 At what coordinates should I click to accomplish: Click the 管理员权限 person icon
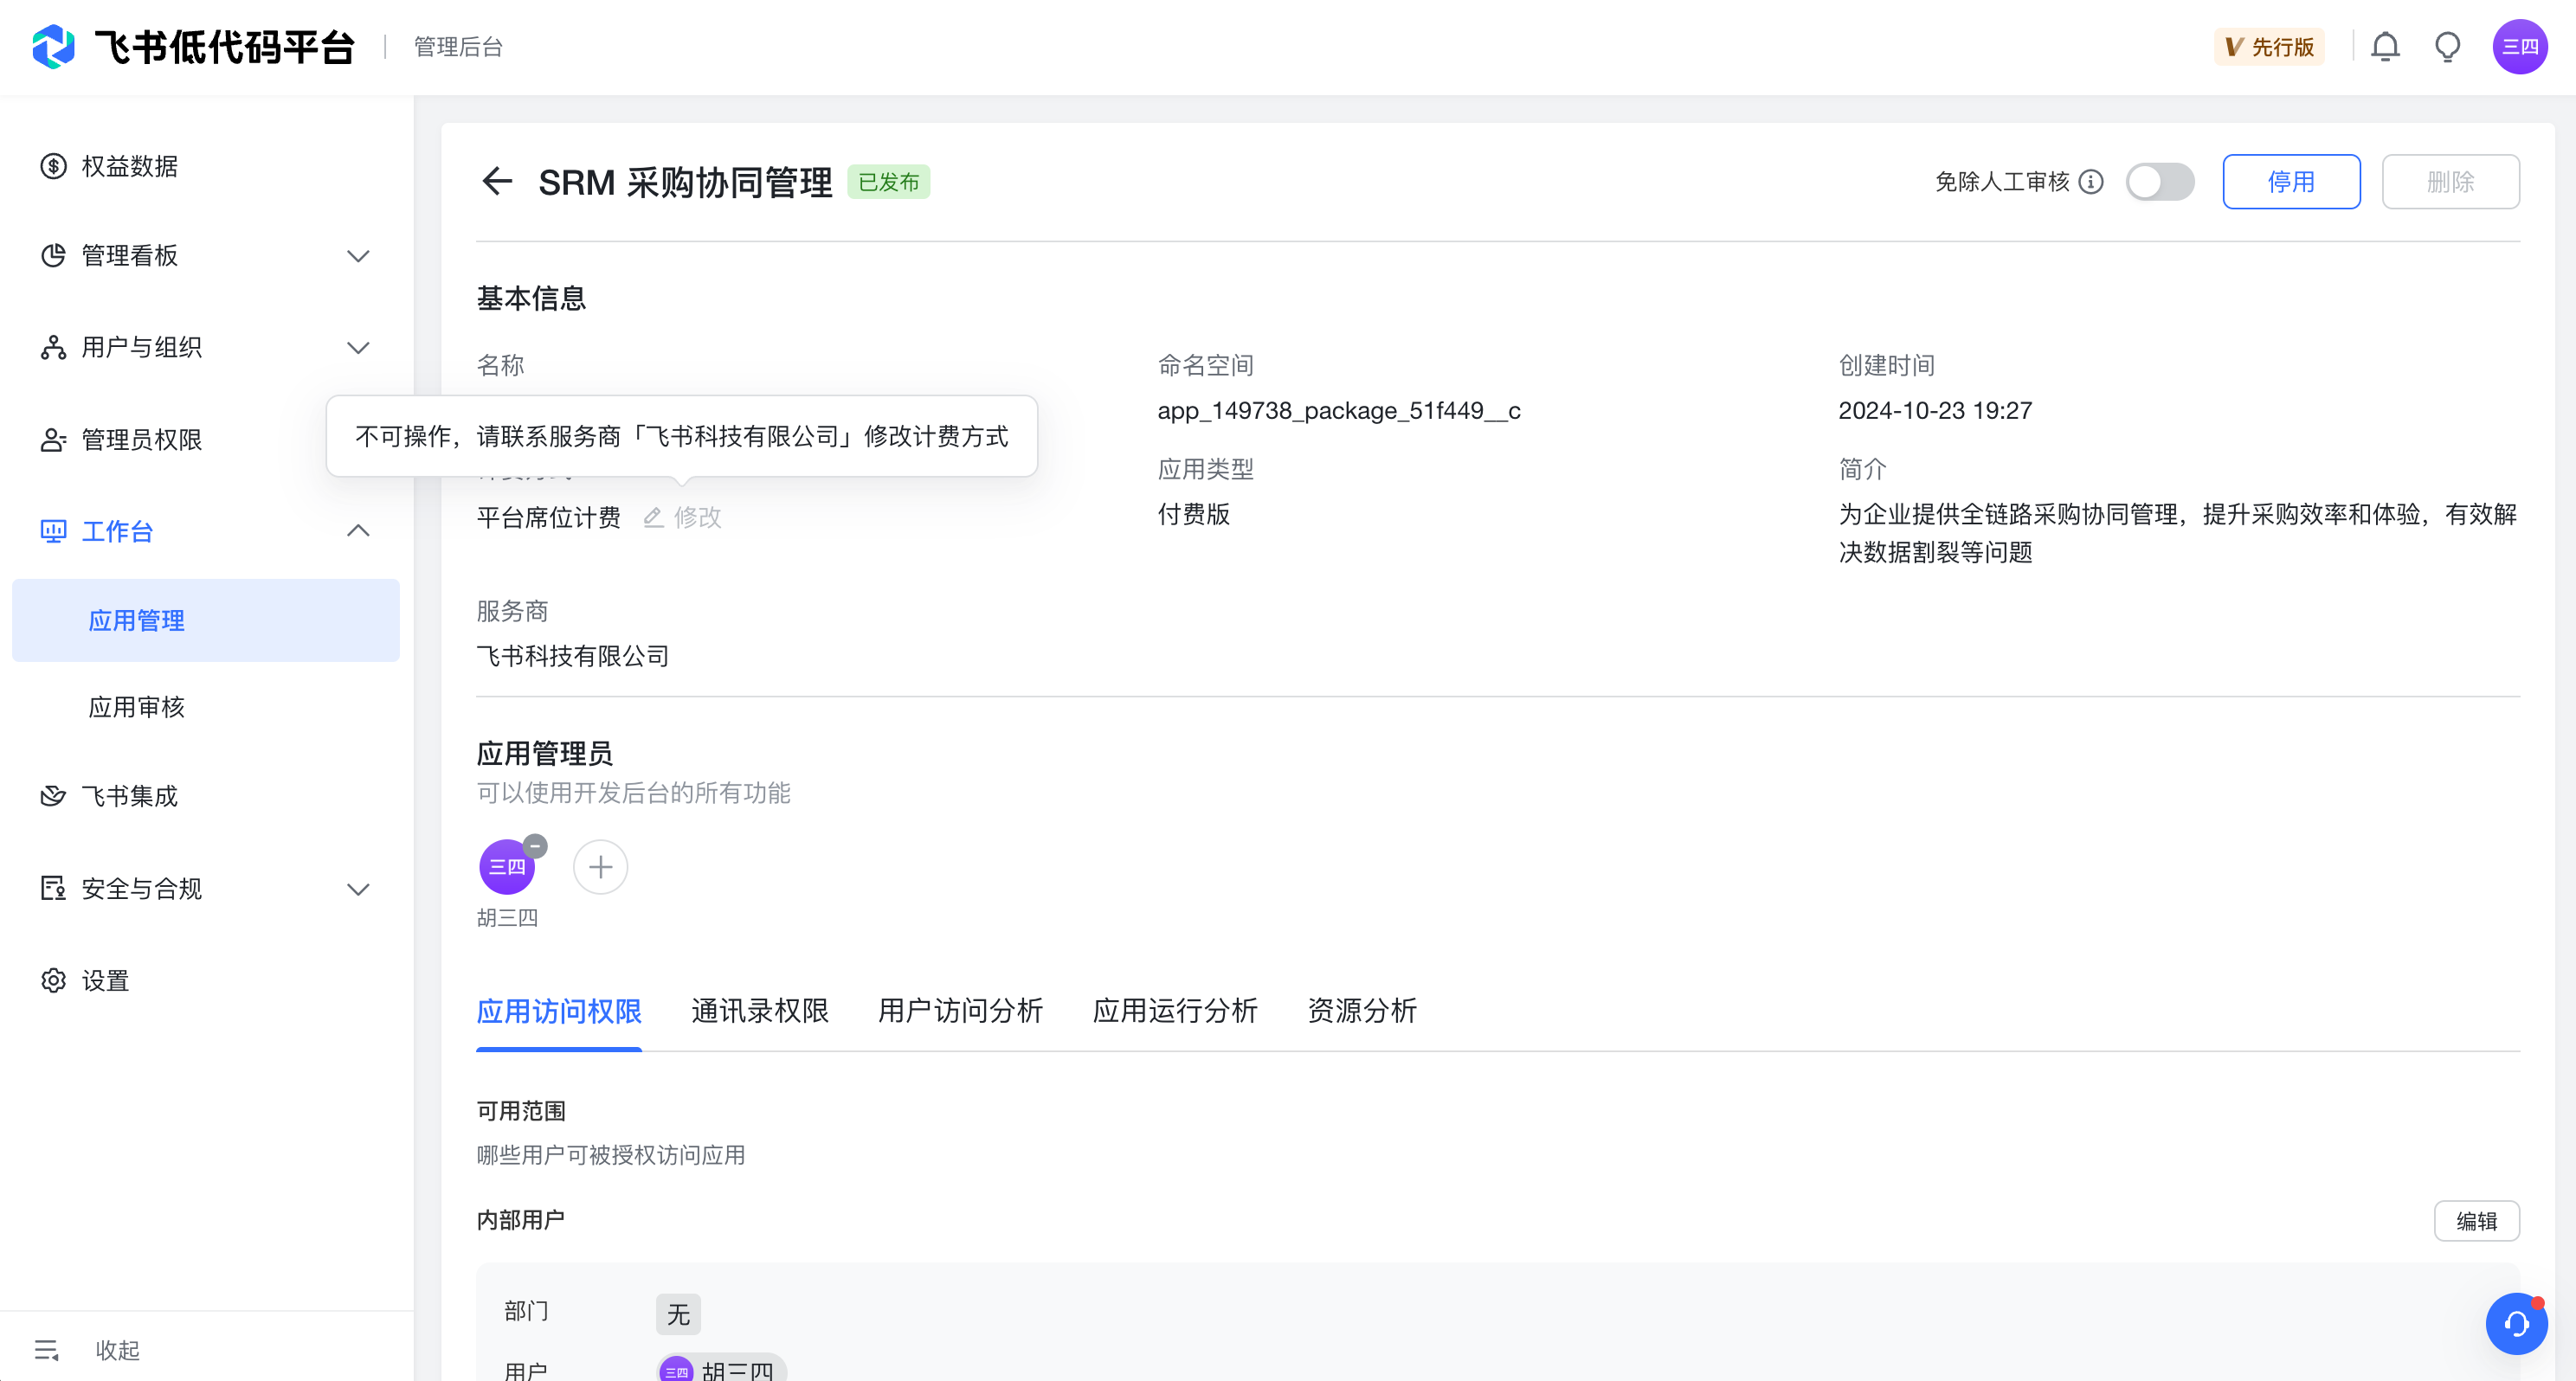53,440
